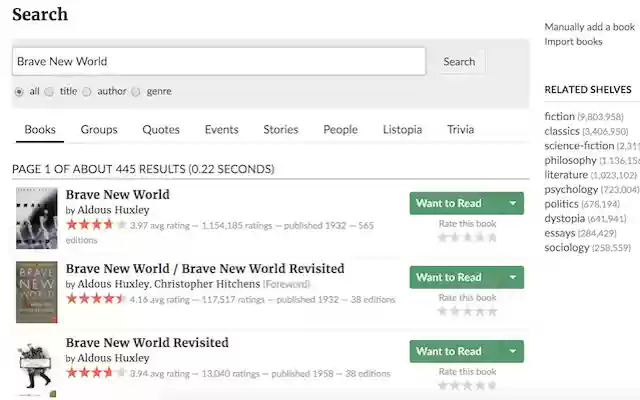Switch to the Trivia tab
Viewport: 640px width, 400px height.
460,130
